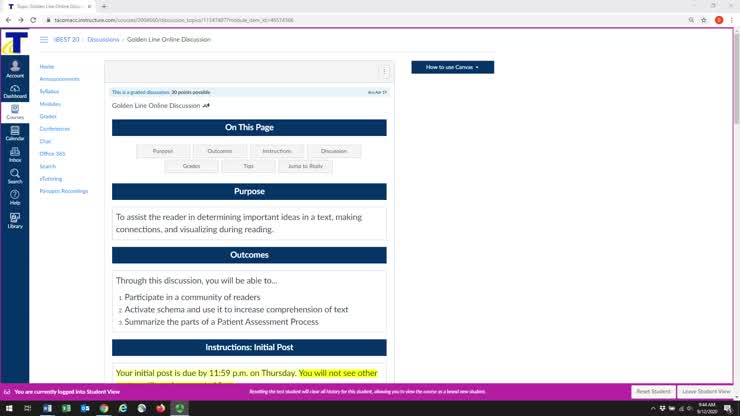Open a new browser tab

(104, 6)
